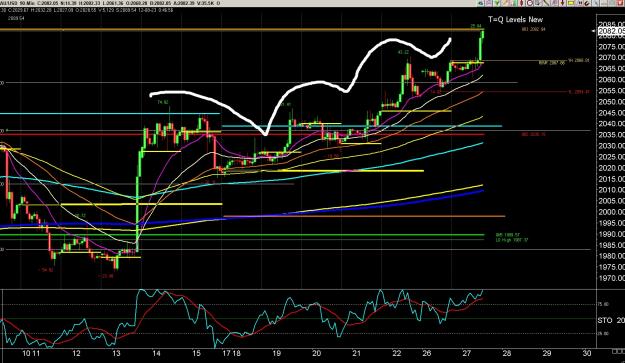Screen dimensions: 625x363
Task: Click the 75.00 stochastic level label
Action: (x=603, y=304)
